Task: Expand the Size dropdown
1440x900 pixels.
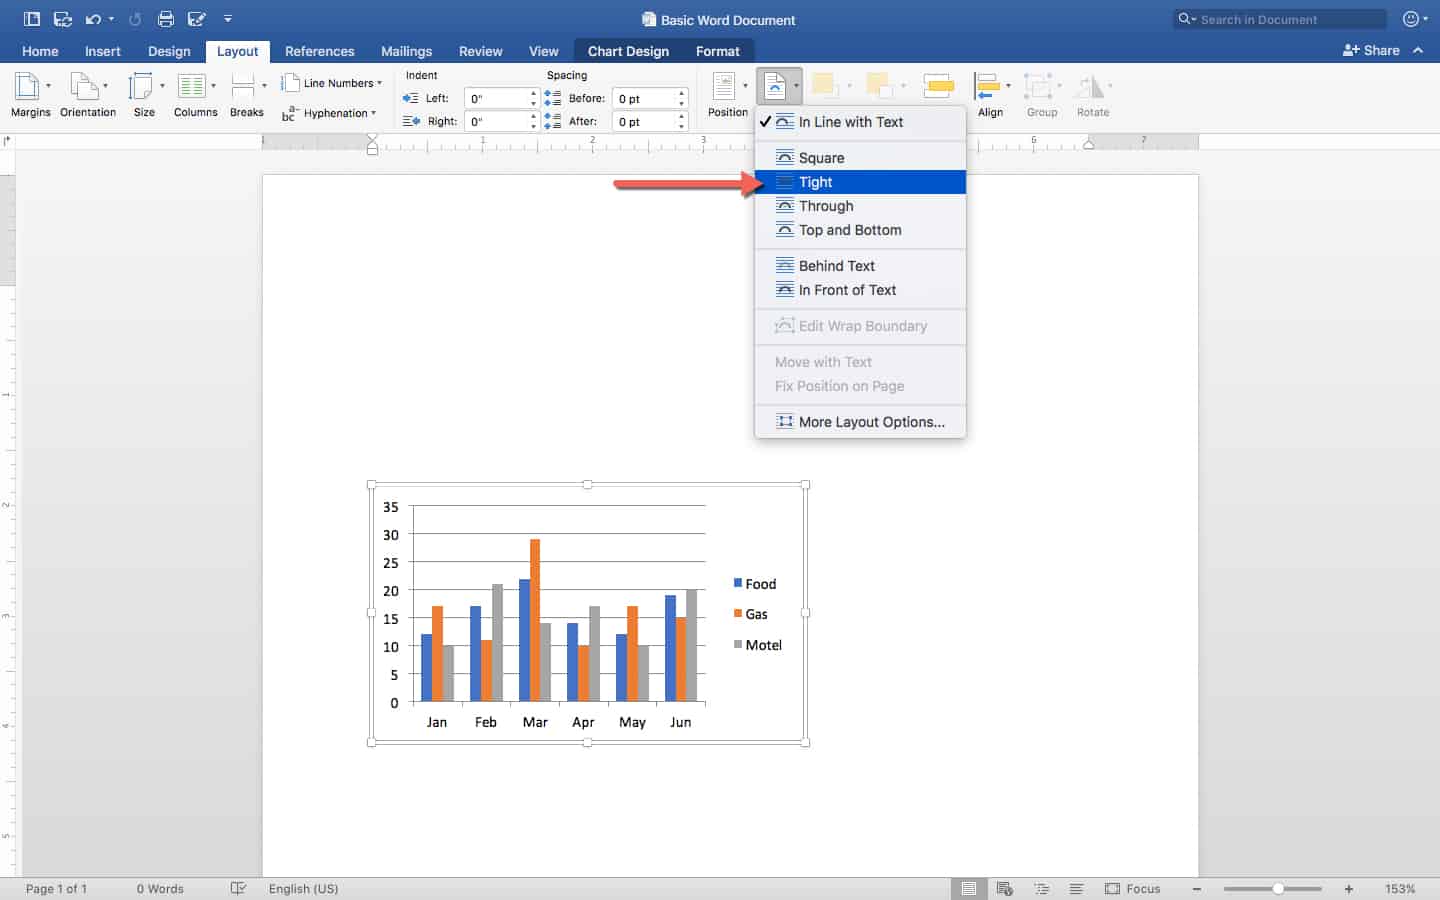Action: pyautogui.click(x=144, y=87)
